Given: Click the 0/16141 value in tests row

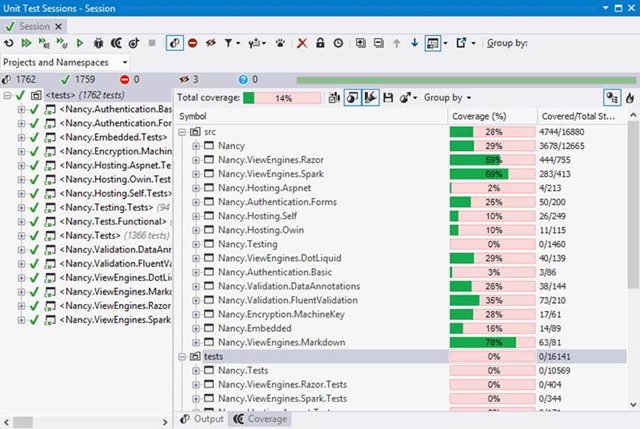Looking at the screenshot, I should click(554, 356).
